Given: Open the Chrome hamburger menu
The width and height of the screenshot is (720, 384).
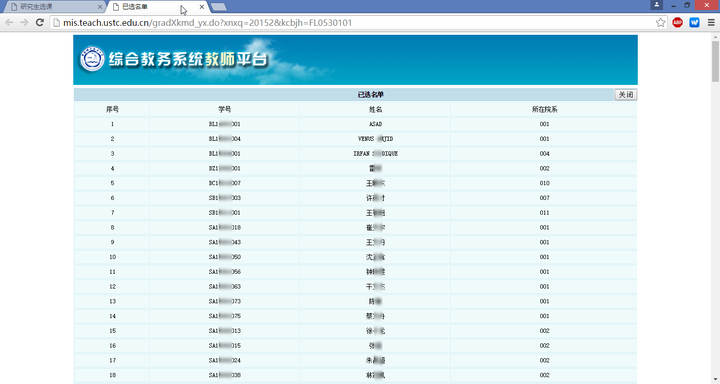Looking at the screenshot, I should (711, 23).
